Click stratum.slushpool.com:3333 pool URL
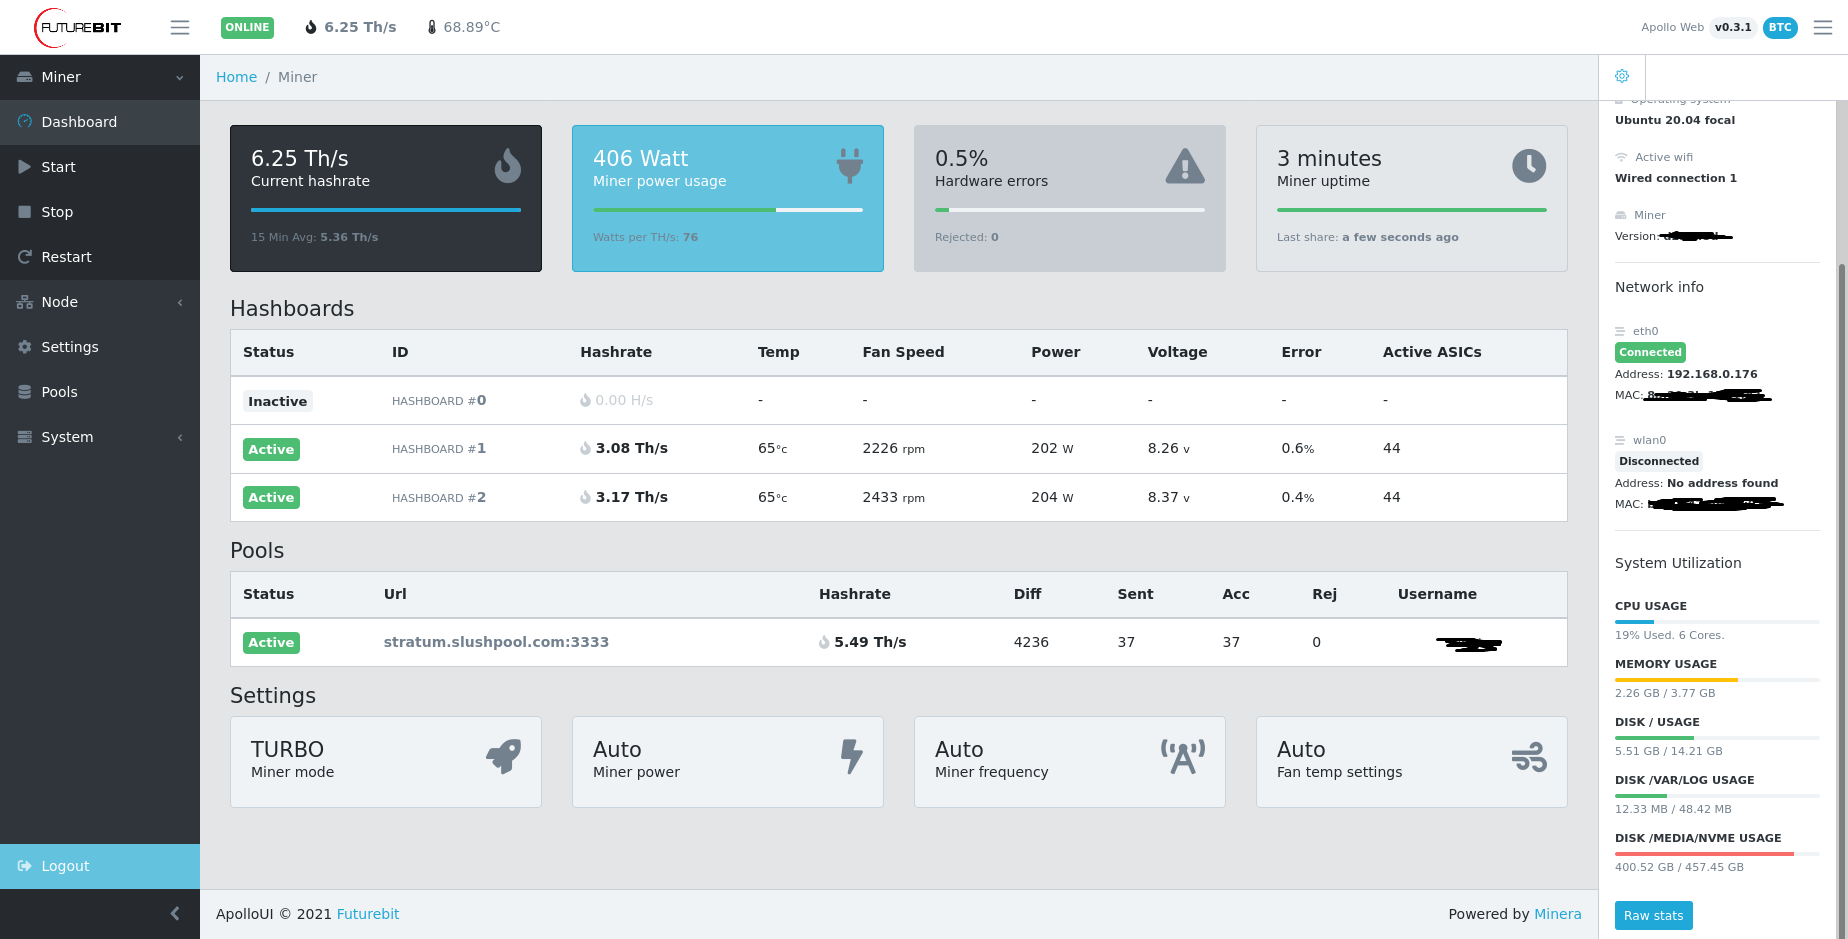This screenshot has height=939, width=1848. coord(496,642)
